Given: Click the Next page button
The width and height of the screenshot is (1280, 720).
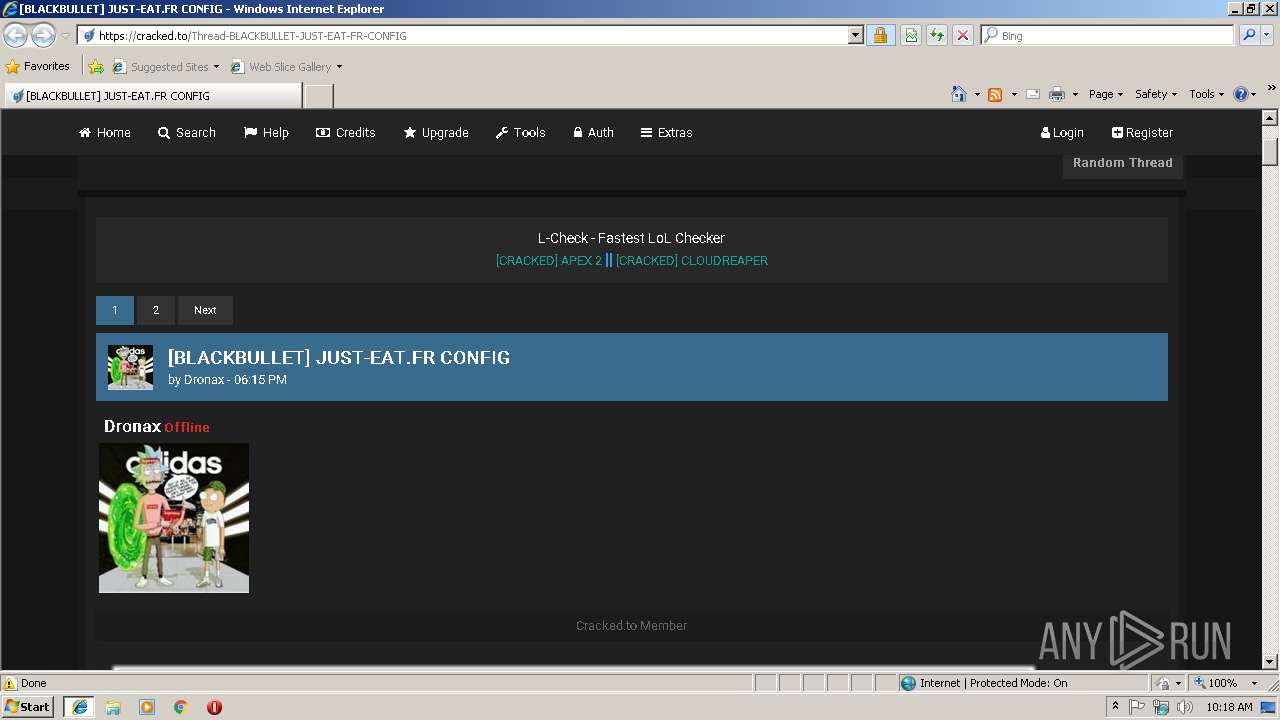Looking at the screenshot, I should 205,310.
